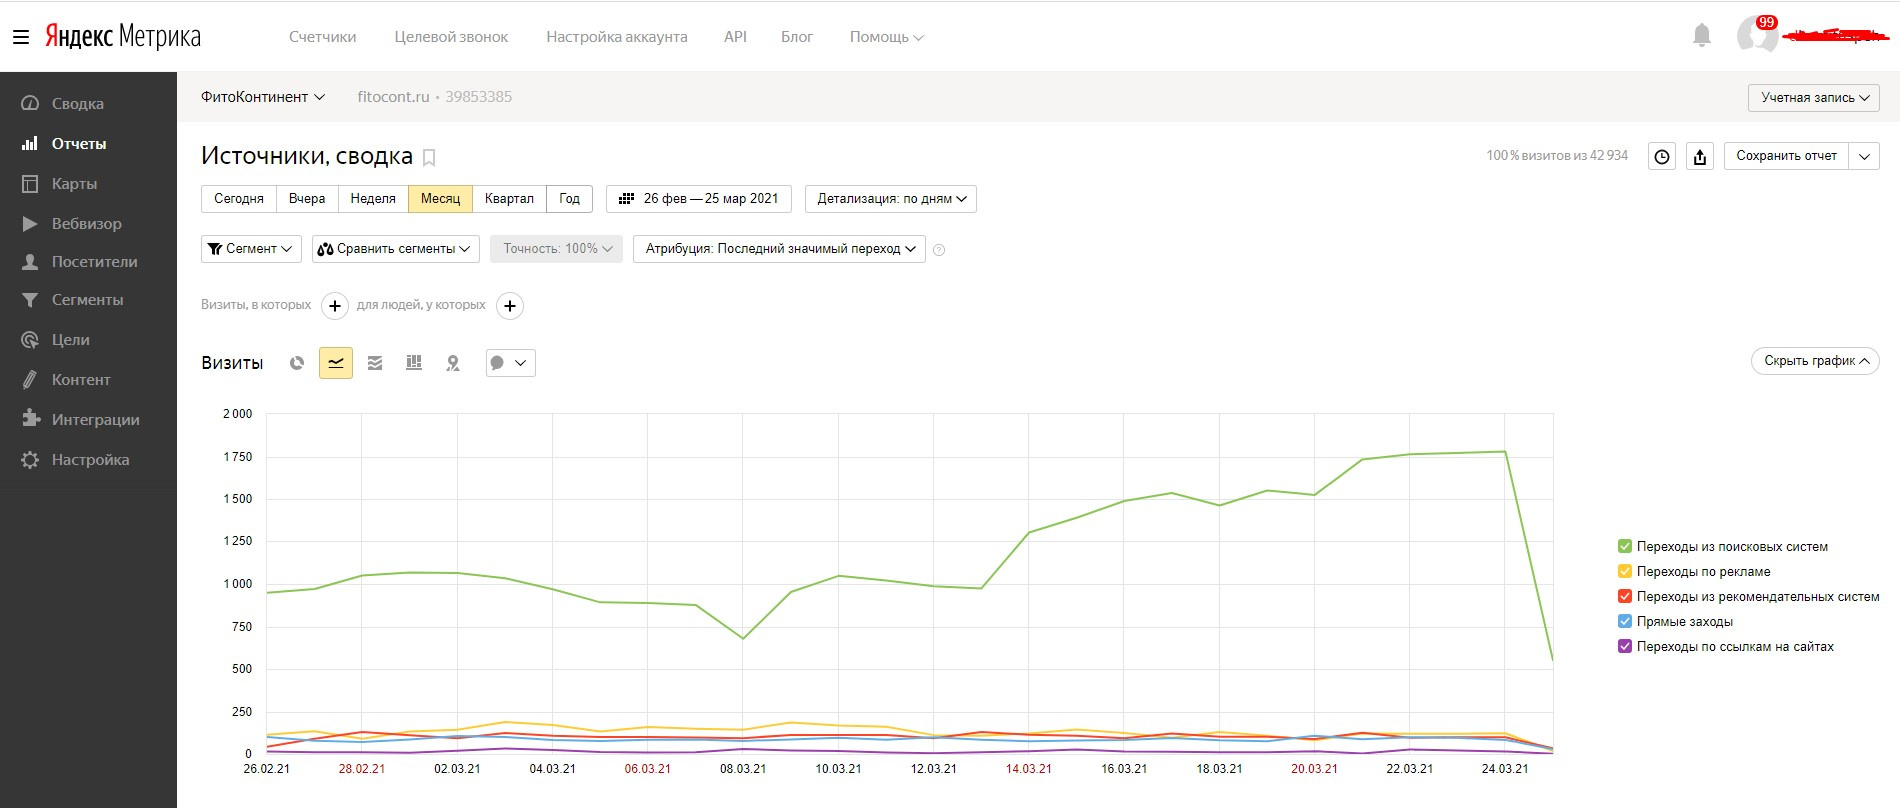Click the 'Сохранить отчет' button
Screen dimensions: 1900x808
(x=1786, y=156)
